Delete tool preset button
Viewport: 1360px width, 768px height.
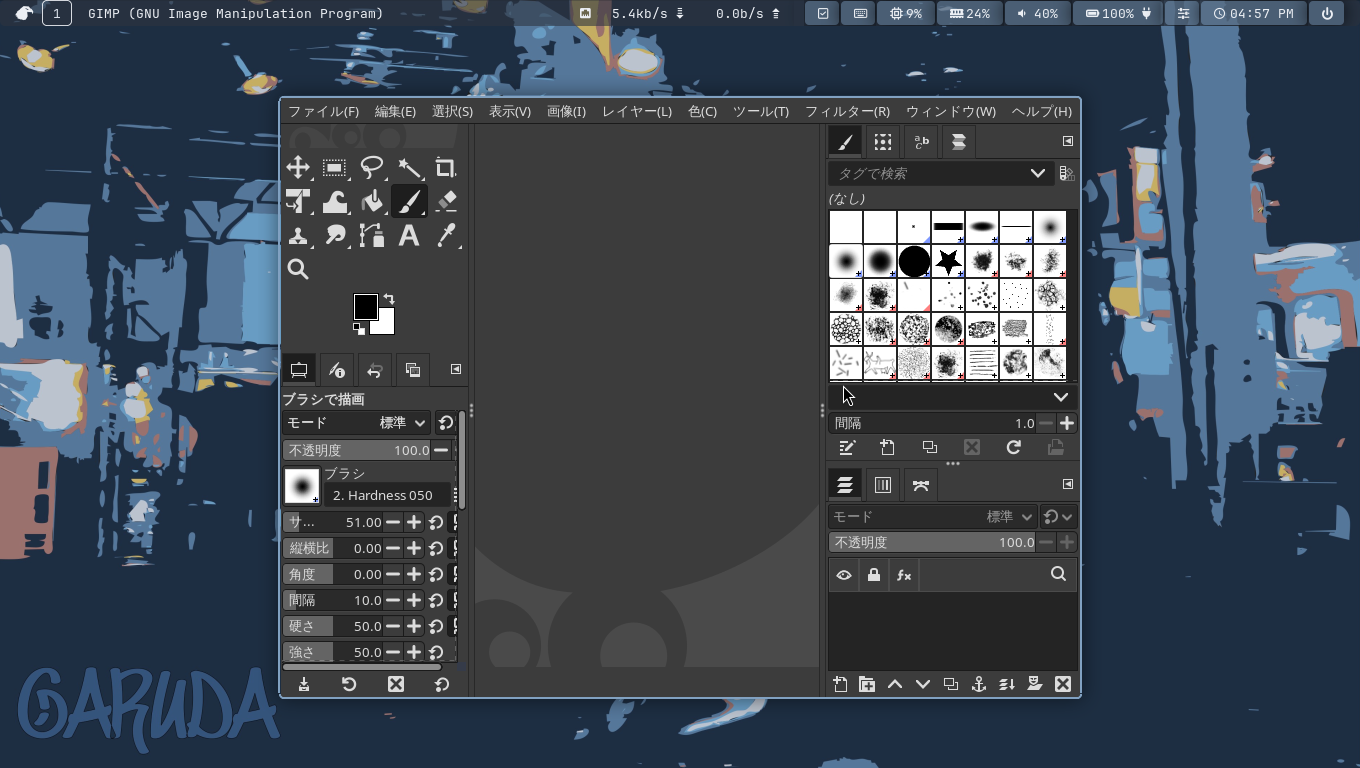point(396,684)
